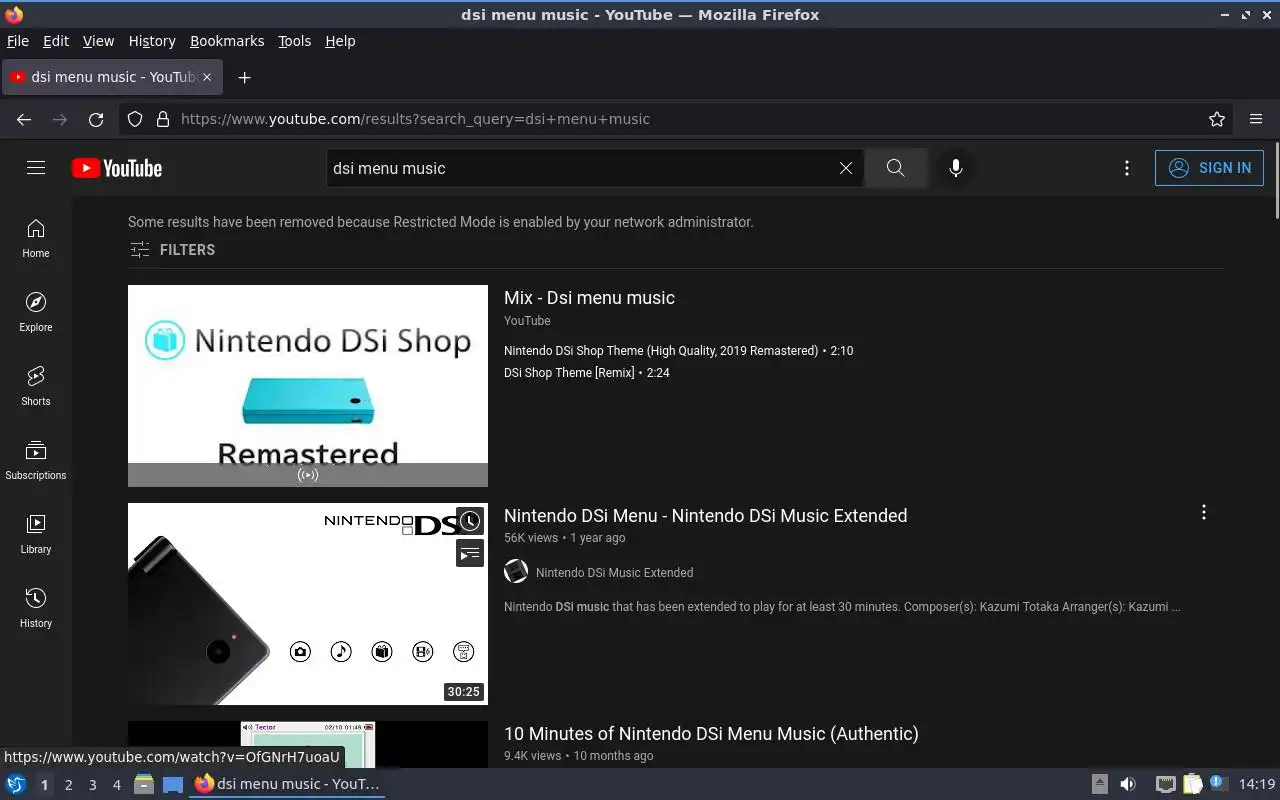
Task: Open the Tools menu
Action: point(294,41)
